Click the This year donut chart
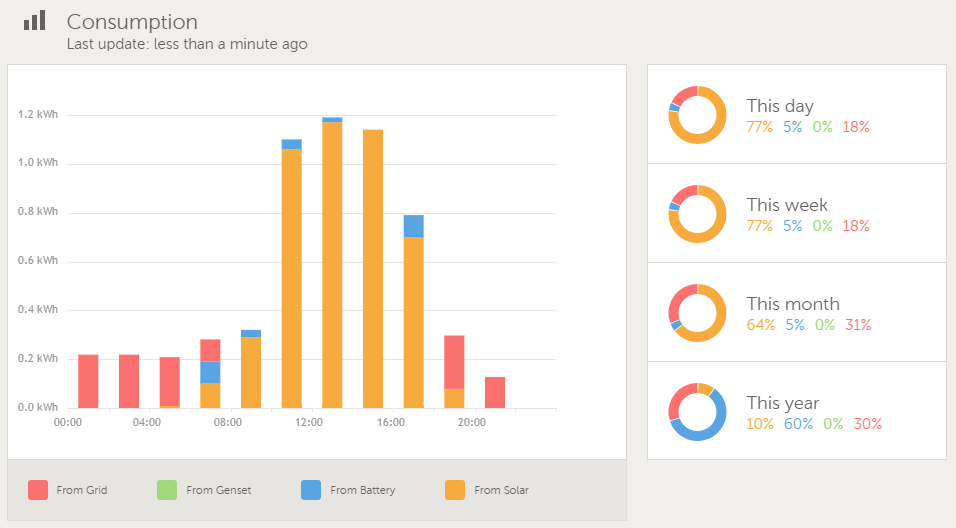 tap(697, 412)
